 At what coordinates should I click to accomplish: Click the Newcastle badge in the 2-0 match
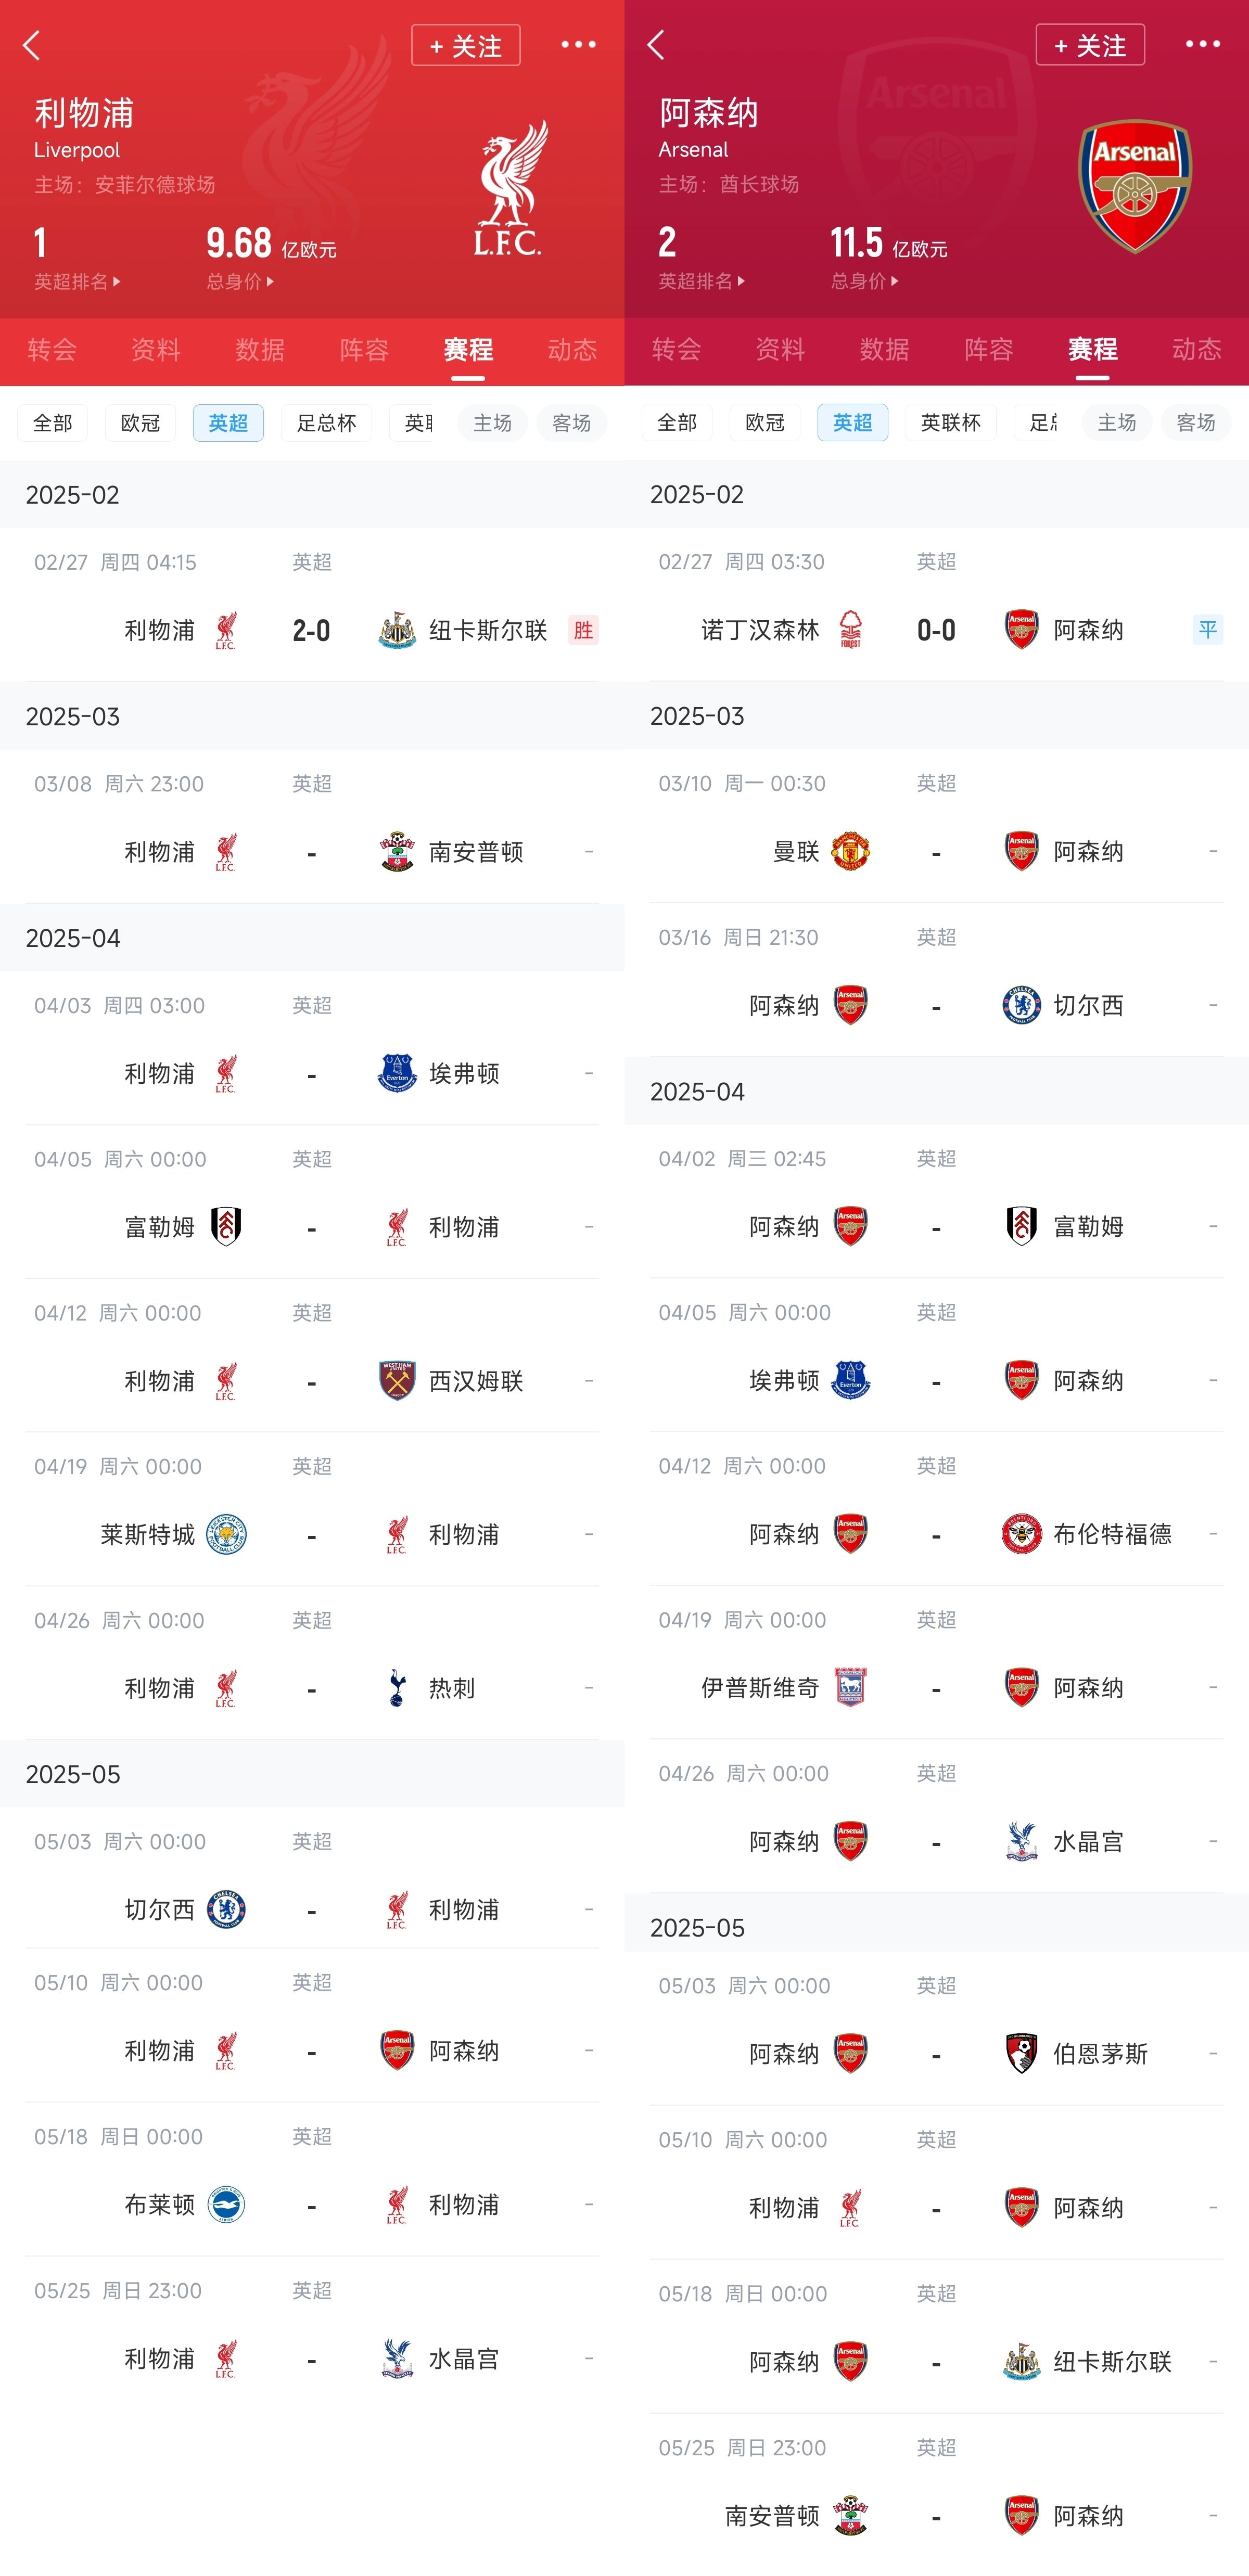point(396,631)
